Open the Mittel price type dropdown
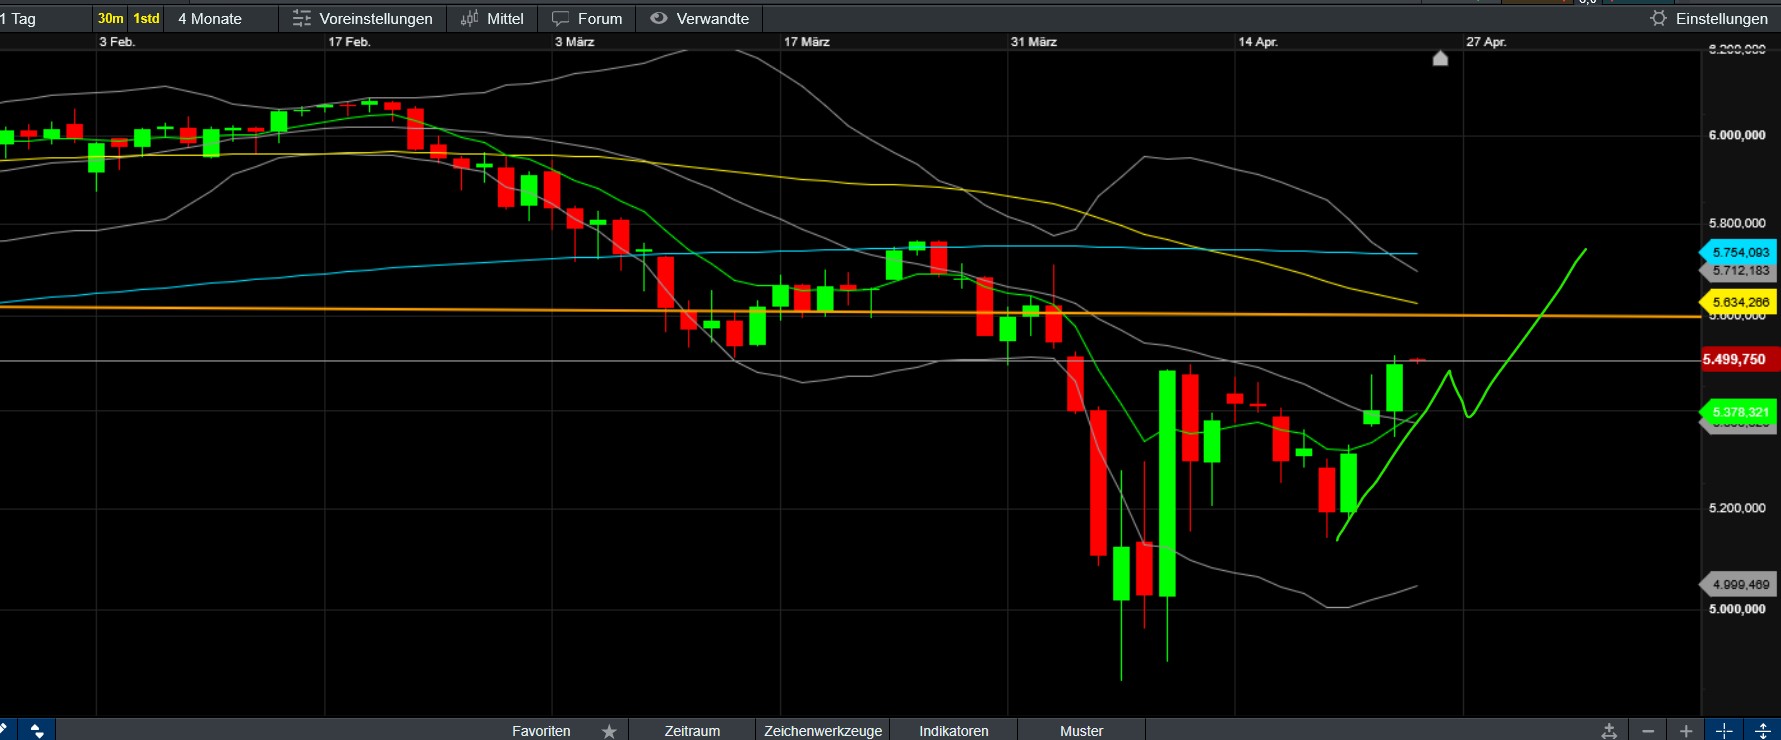Viewport: 1781px width, 740px height. tap(492, 18)
